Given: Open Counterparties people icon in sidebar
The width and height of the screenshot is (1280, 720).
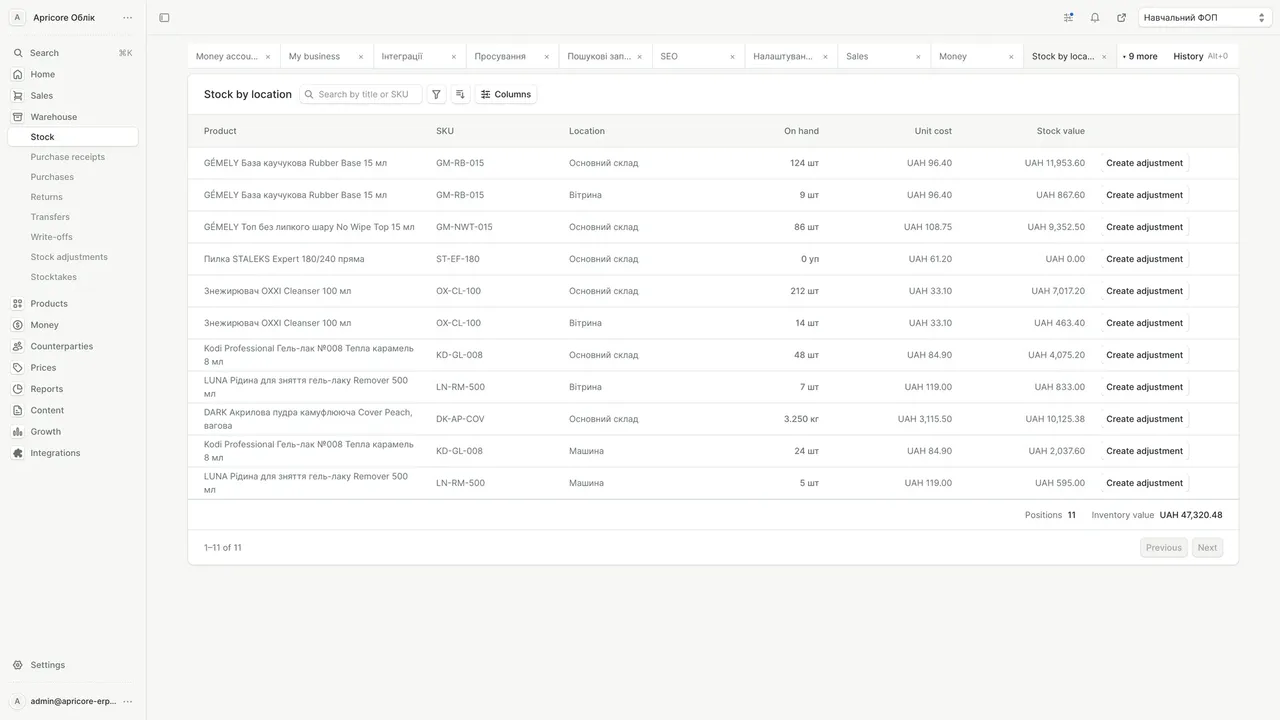Looking at the screenshot, I should [x=18, y=346].
